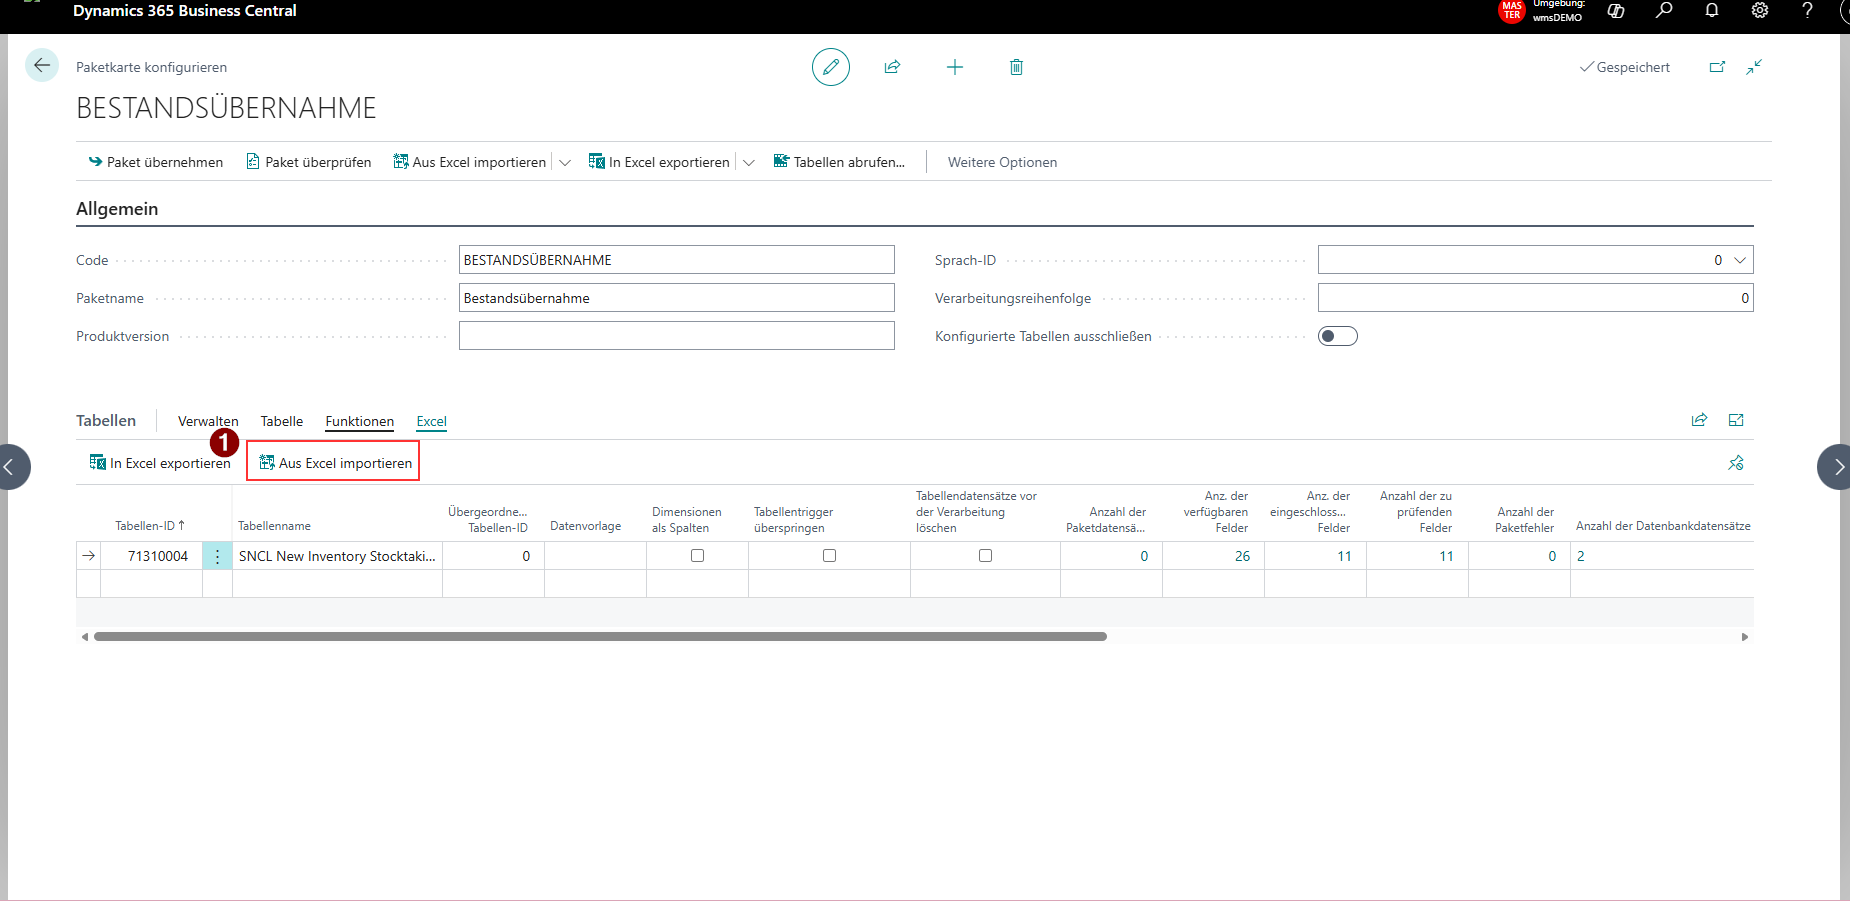The image size is (1850, 901).
Task: Expand the Aus Excel importieren dropdown arrow in top bar
Action: (565, 162)
